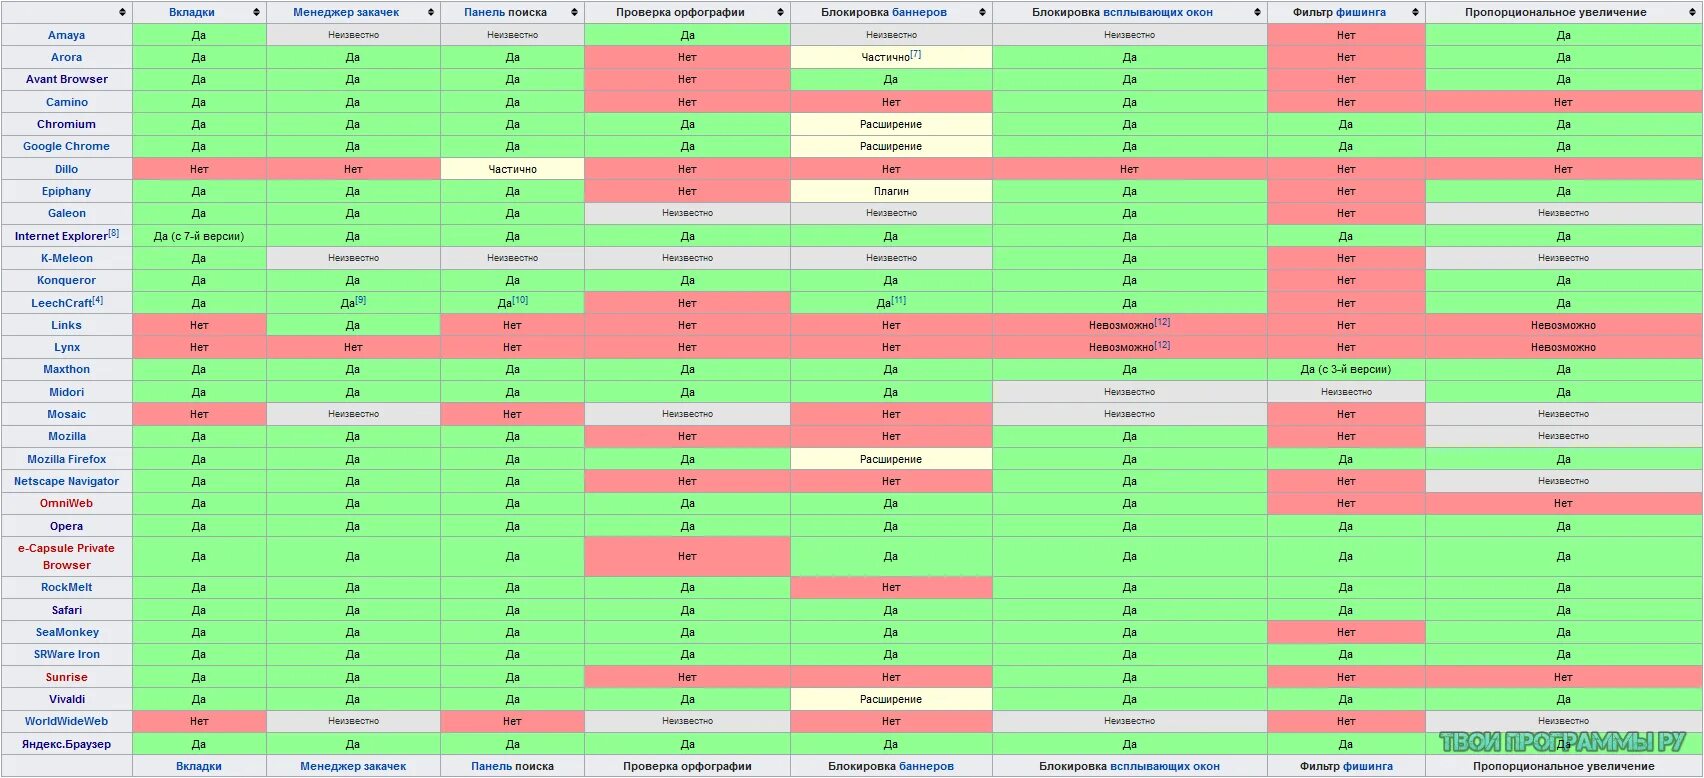The width and height of the screenshot is (1704, 778).
Task: Open the Chromium browser link
Action: click(67, 125)
